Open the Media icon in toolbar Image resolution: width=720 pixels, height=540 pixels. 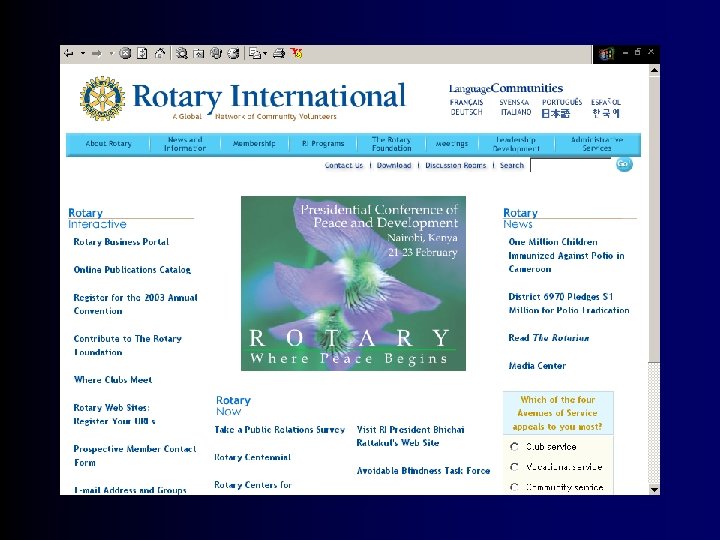[216, 54]
